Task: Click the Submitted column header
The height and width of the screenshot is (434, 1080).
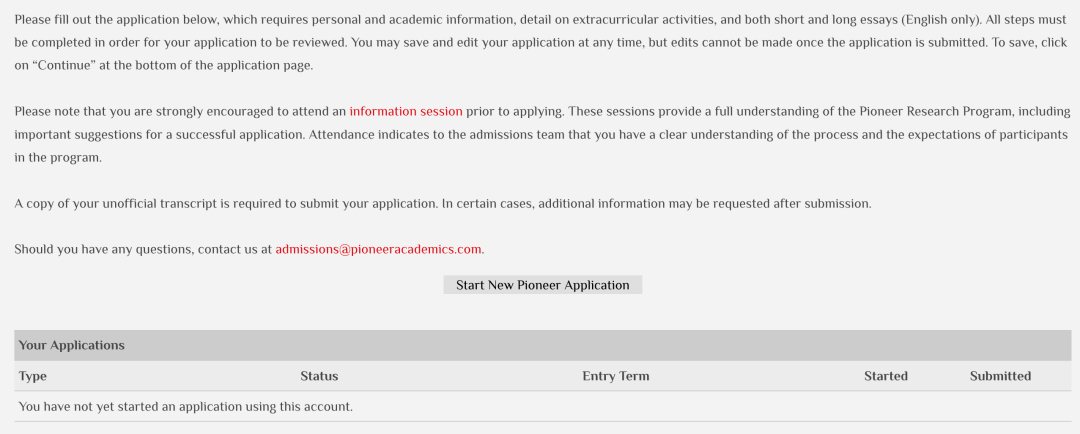Action: (x=1000, y=376)
